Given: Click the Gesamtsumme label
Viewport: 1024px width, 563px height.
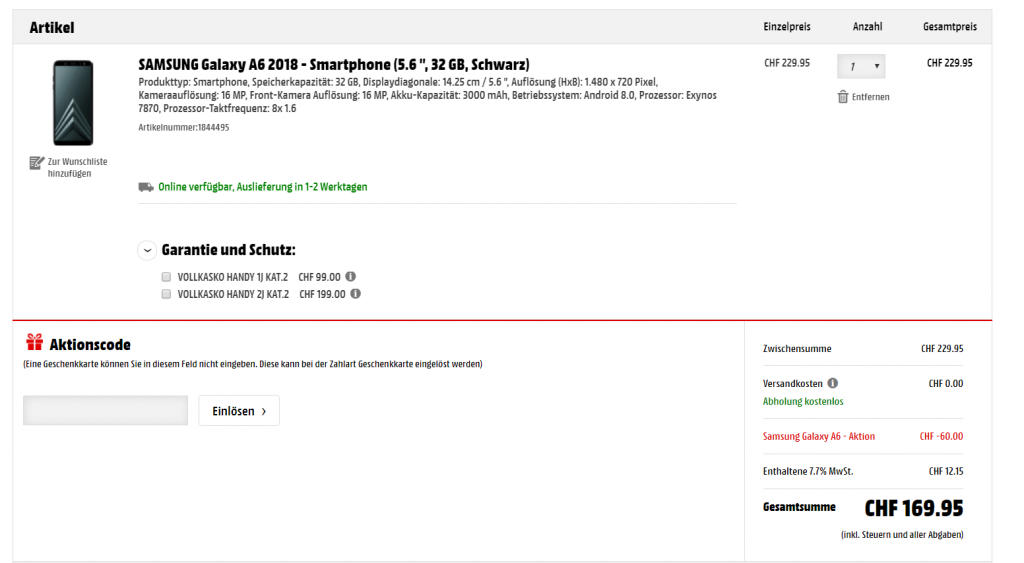Looking at the screenshot, I should point(799,507).
